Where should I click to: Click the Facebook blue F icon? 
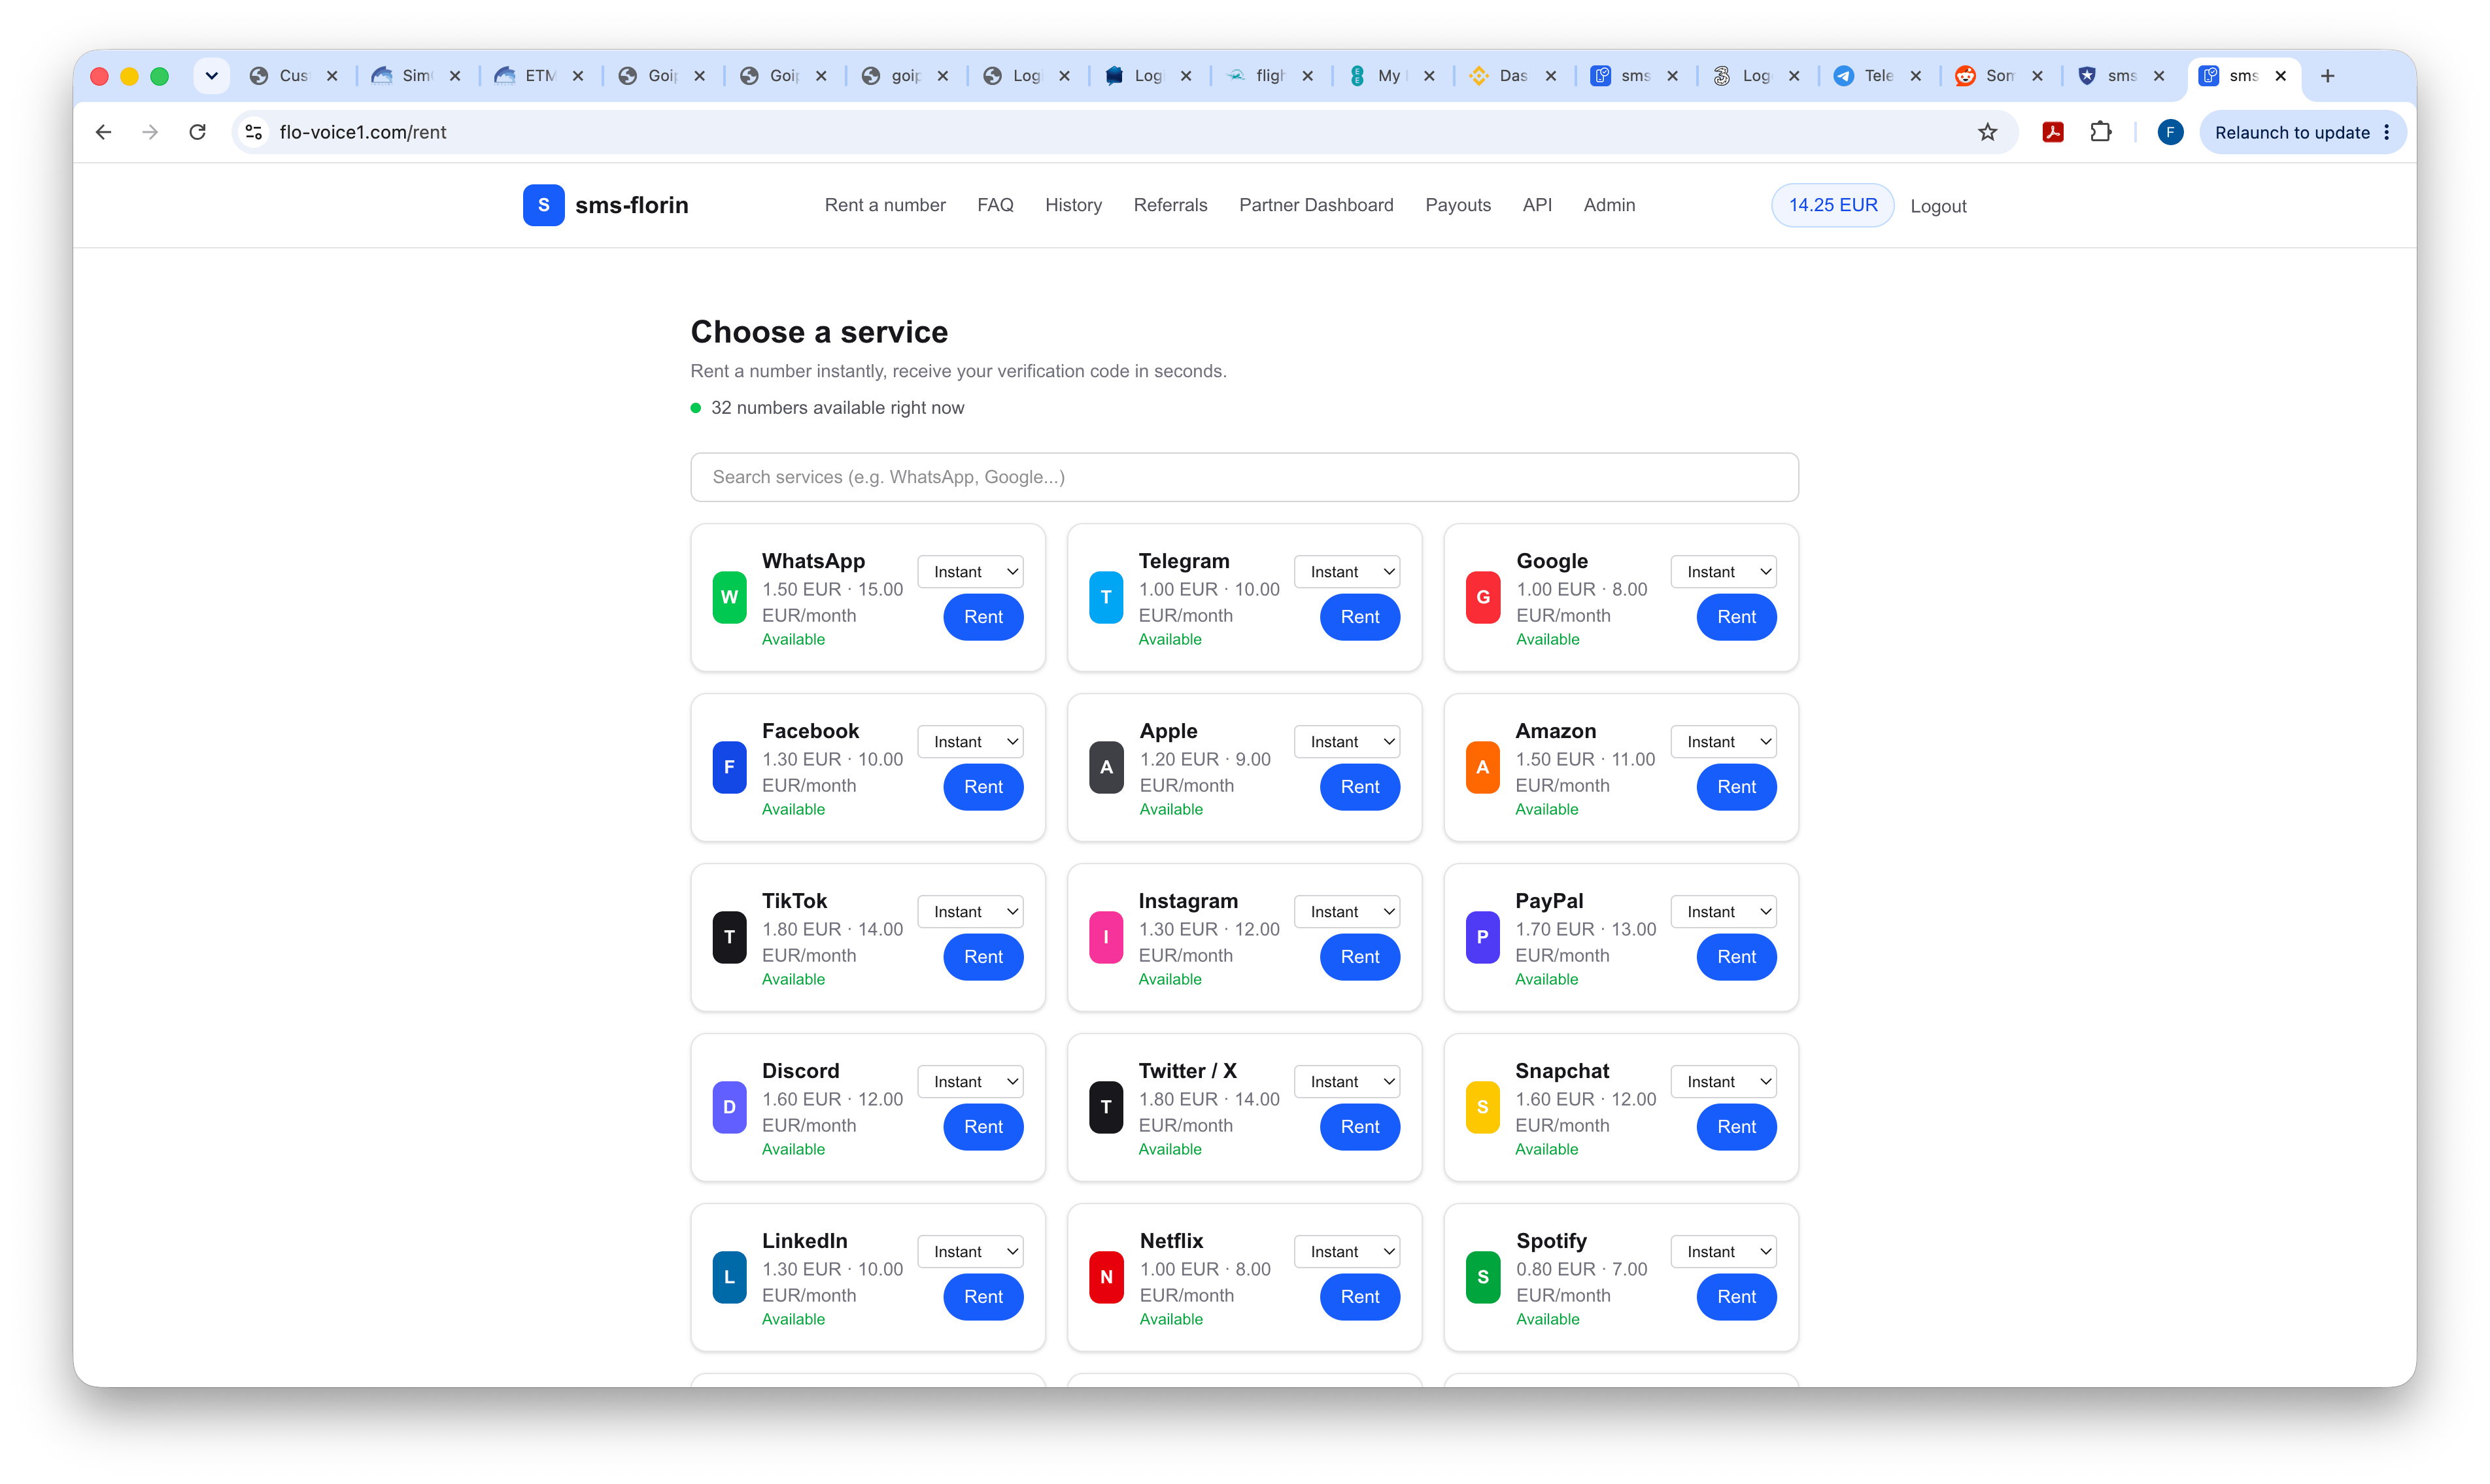click(729, 767)
